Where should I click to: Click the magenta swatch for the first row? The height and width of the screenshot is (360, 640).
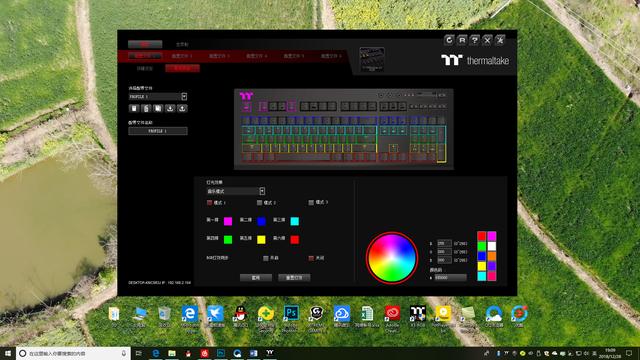(x=228, y=221)
